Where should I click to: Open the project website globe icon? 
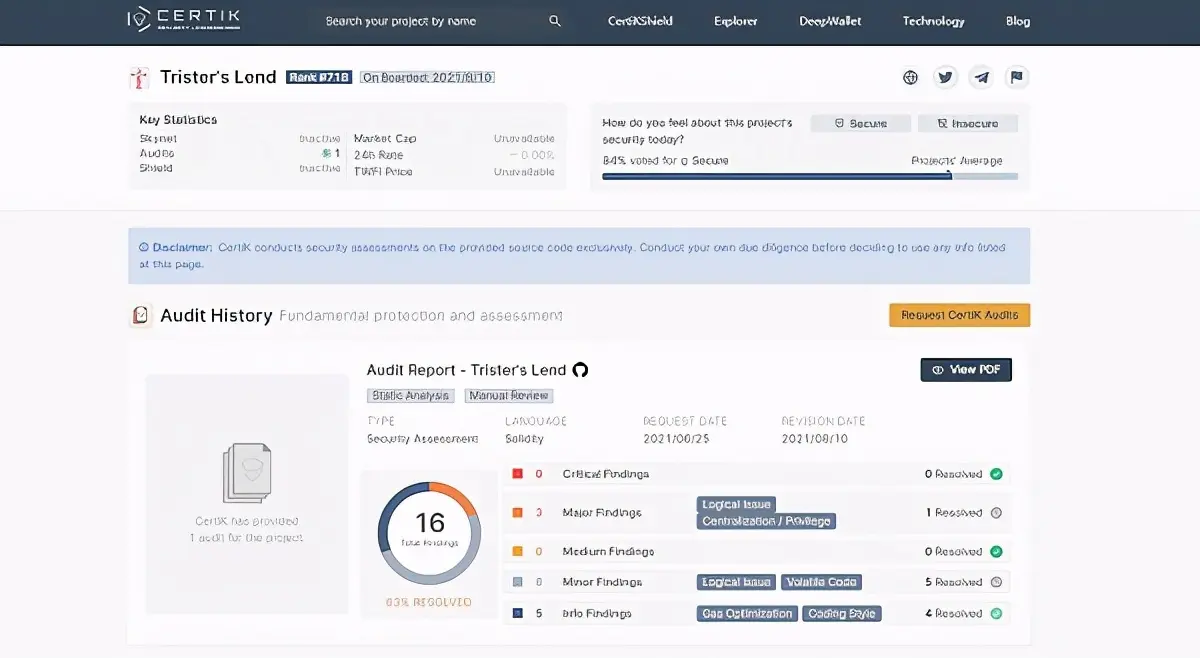pyautogui.click(x=910, y=77)
